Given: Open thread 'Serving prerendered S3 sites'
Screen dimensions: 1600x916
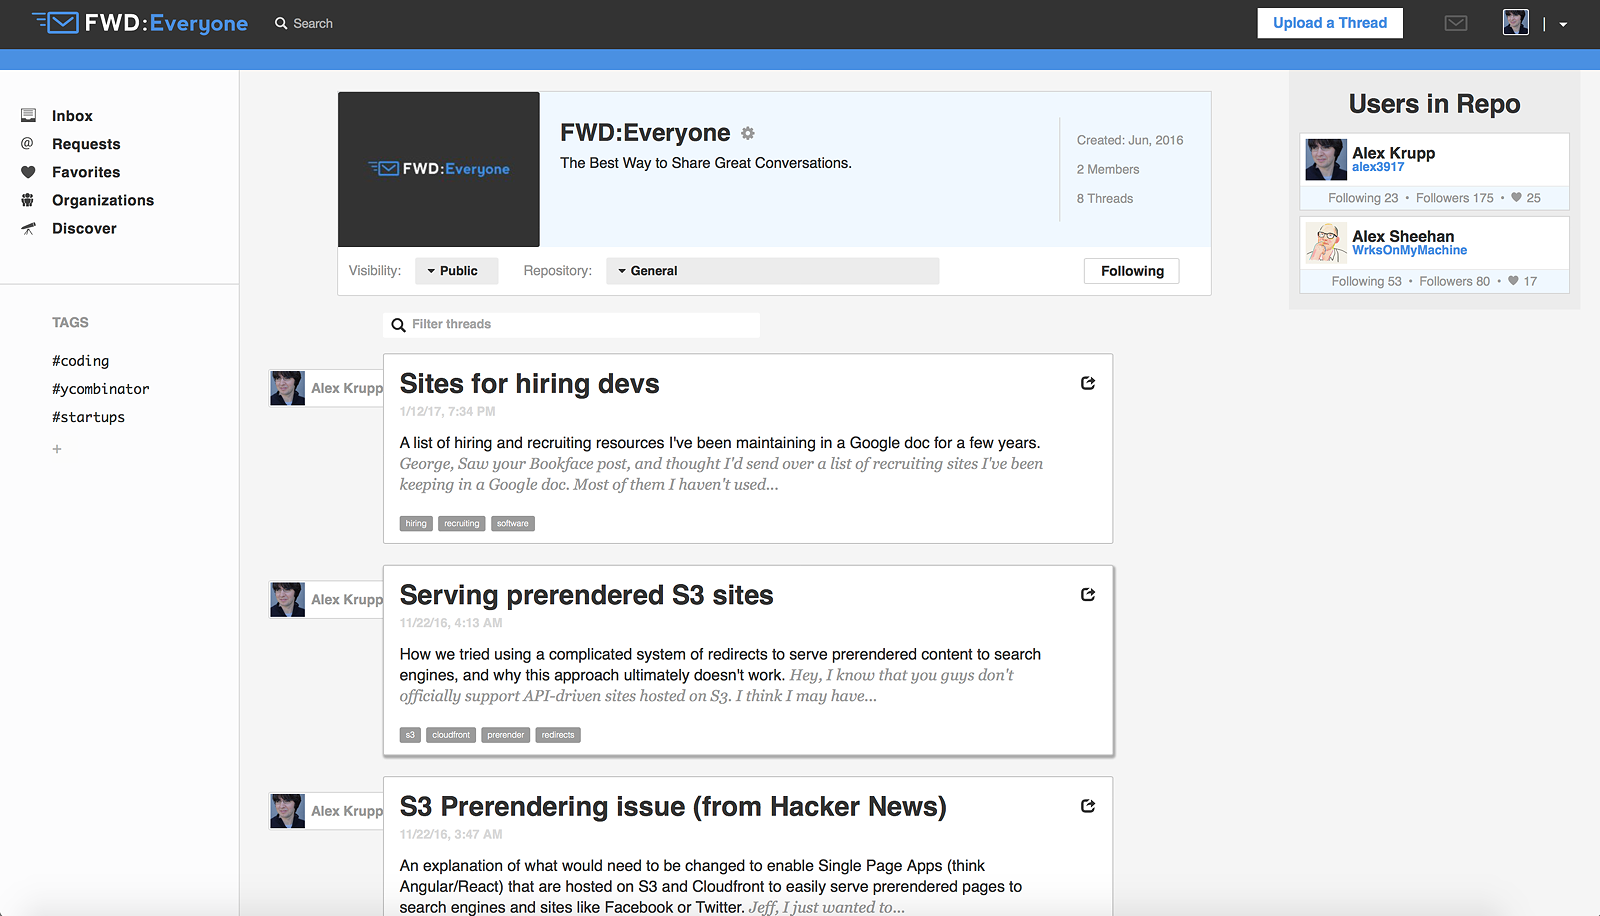Looking at the screenshot, I should (x=586, y=595).
